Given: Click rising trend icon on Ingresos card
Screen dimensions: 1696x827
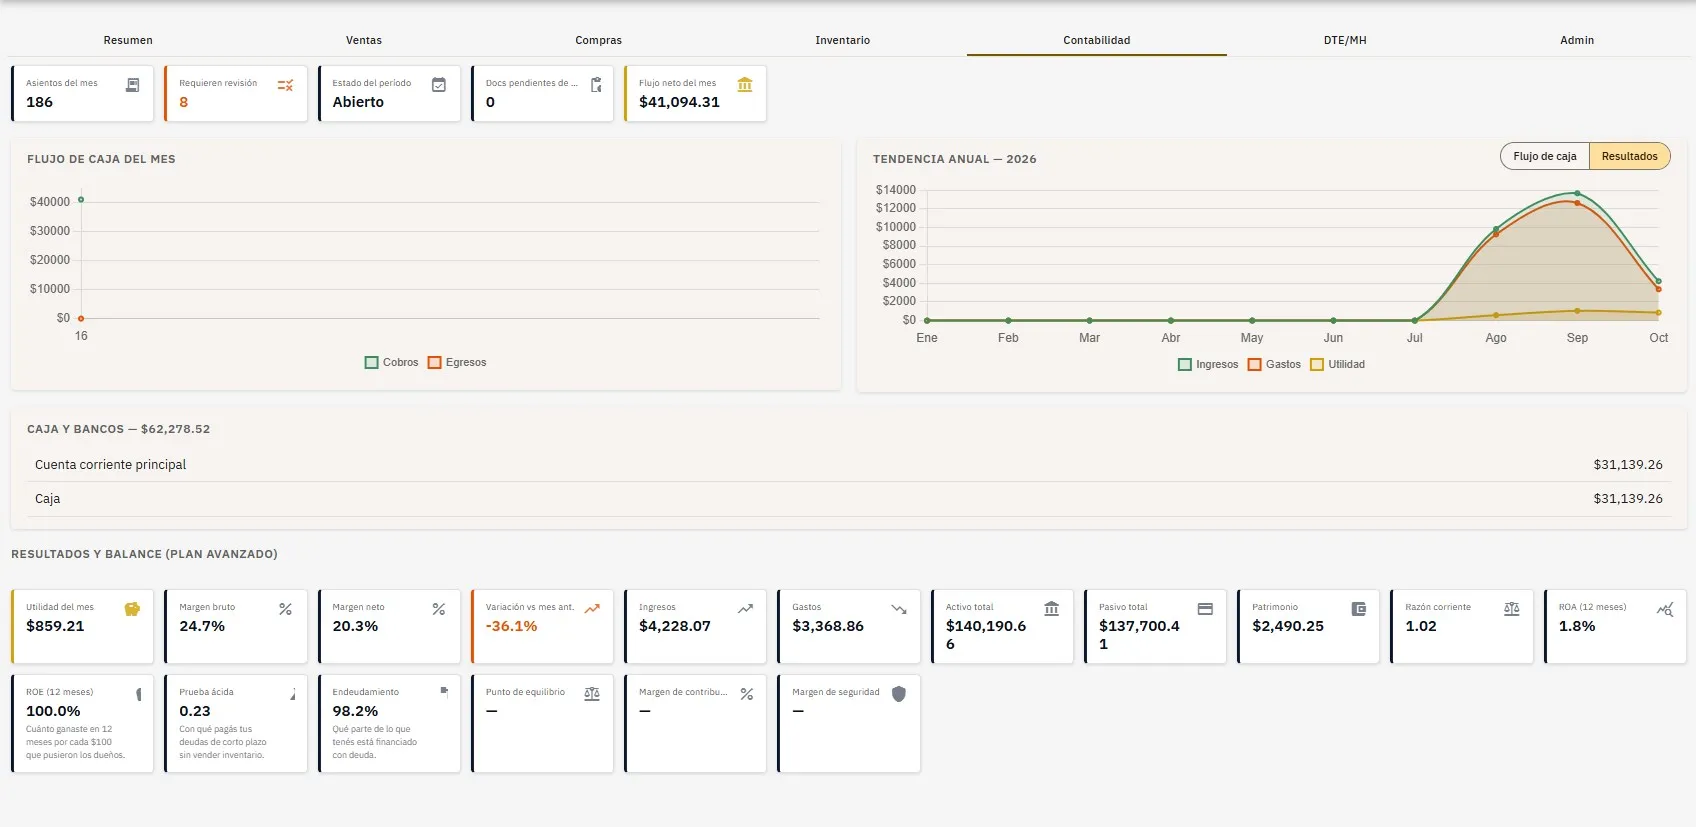Looking at the screenshot, I should click(x=745, y=609).
